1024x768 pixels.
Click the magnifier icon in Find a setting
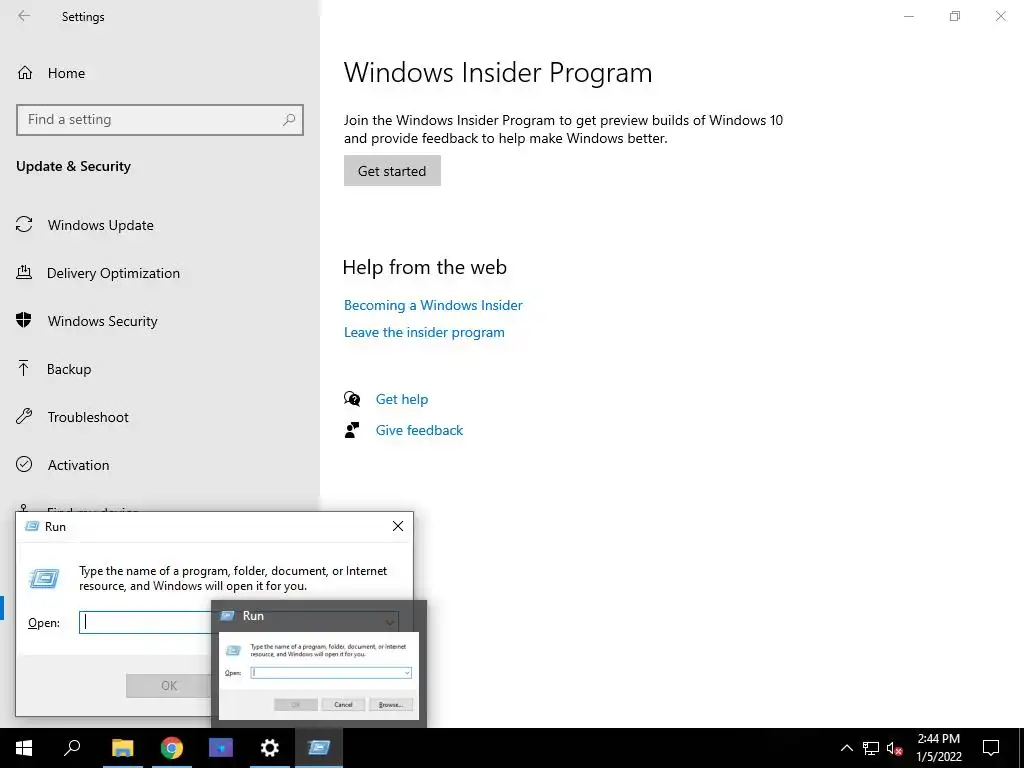pos(289,120)
